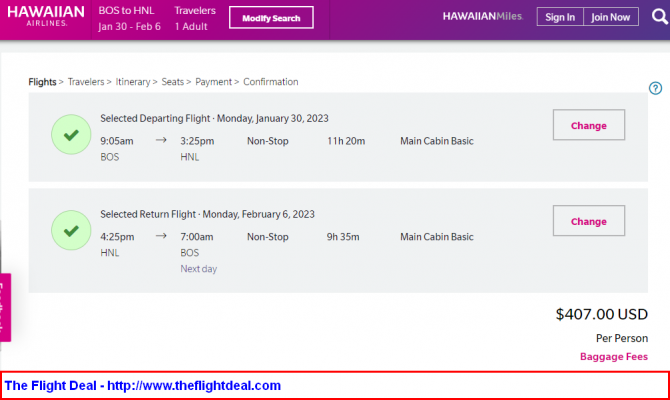The height and width of the screenshot is (400, 670).
Task: Click Main Cabin Basic on return flight
Action: point(437,237)
